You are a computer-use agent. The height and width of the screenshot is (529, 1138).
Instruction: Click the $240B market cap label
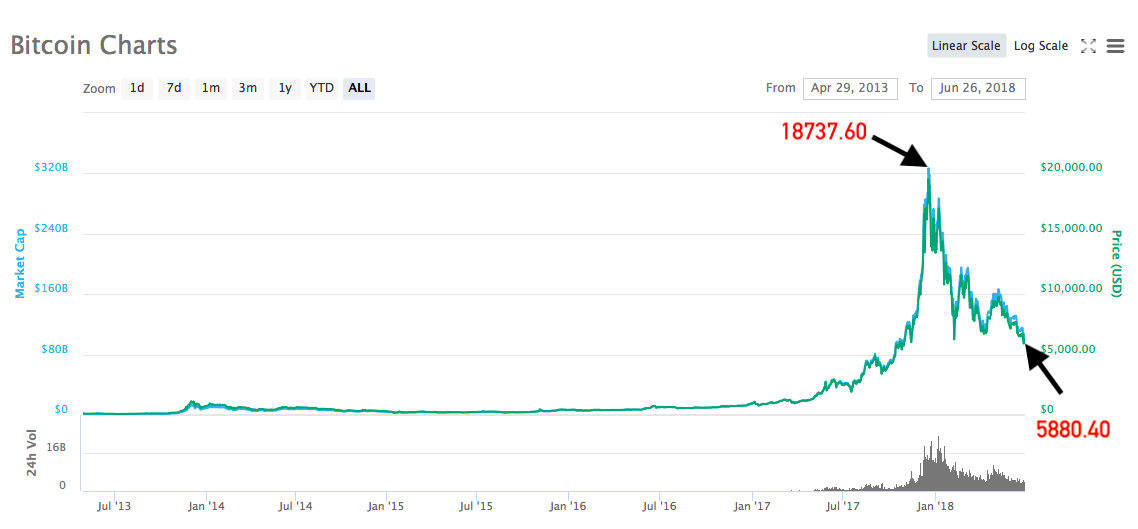(x=52, y=228)
